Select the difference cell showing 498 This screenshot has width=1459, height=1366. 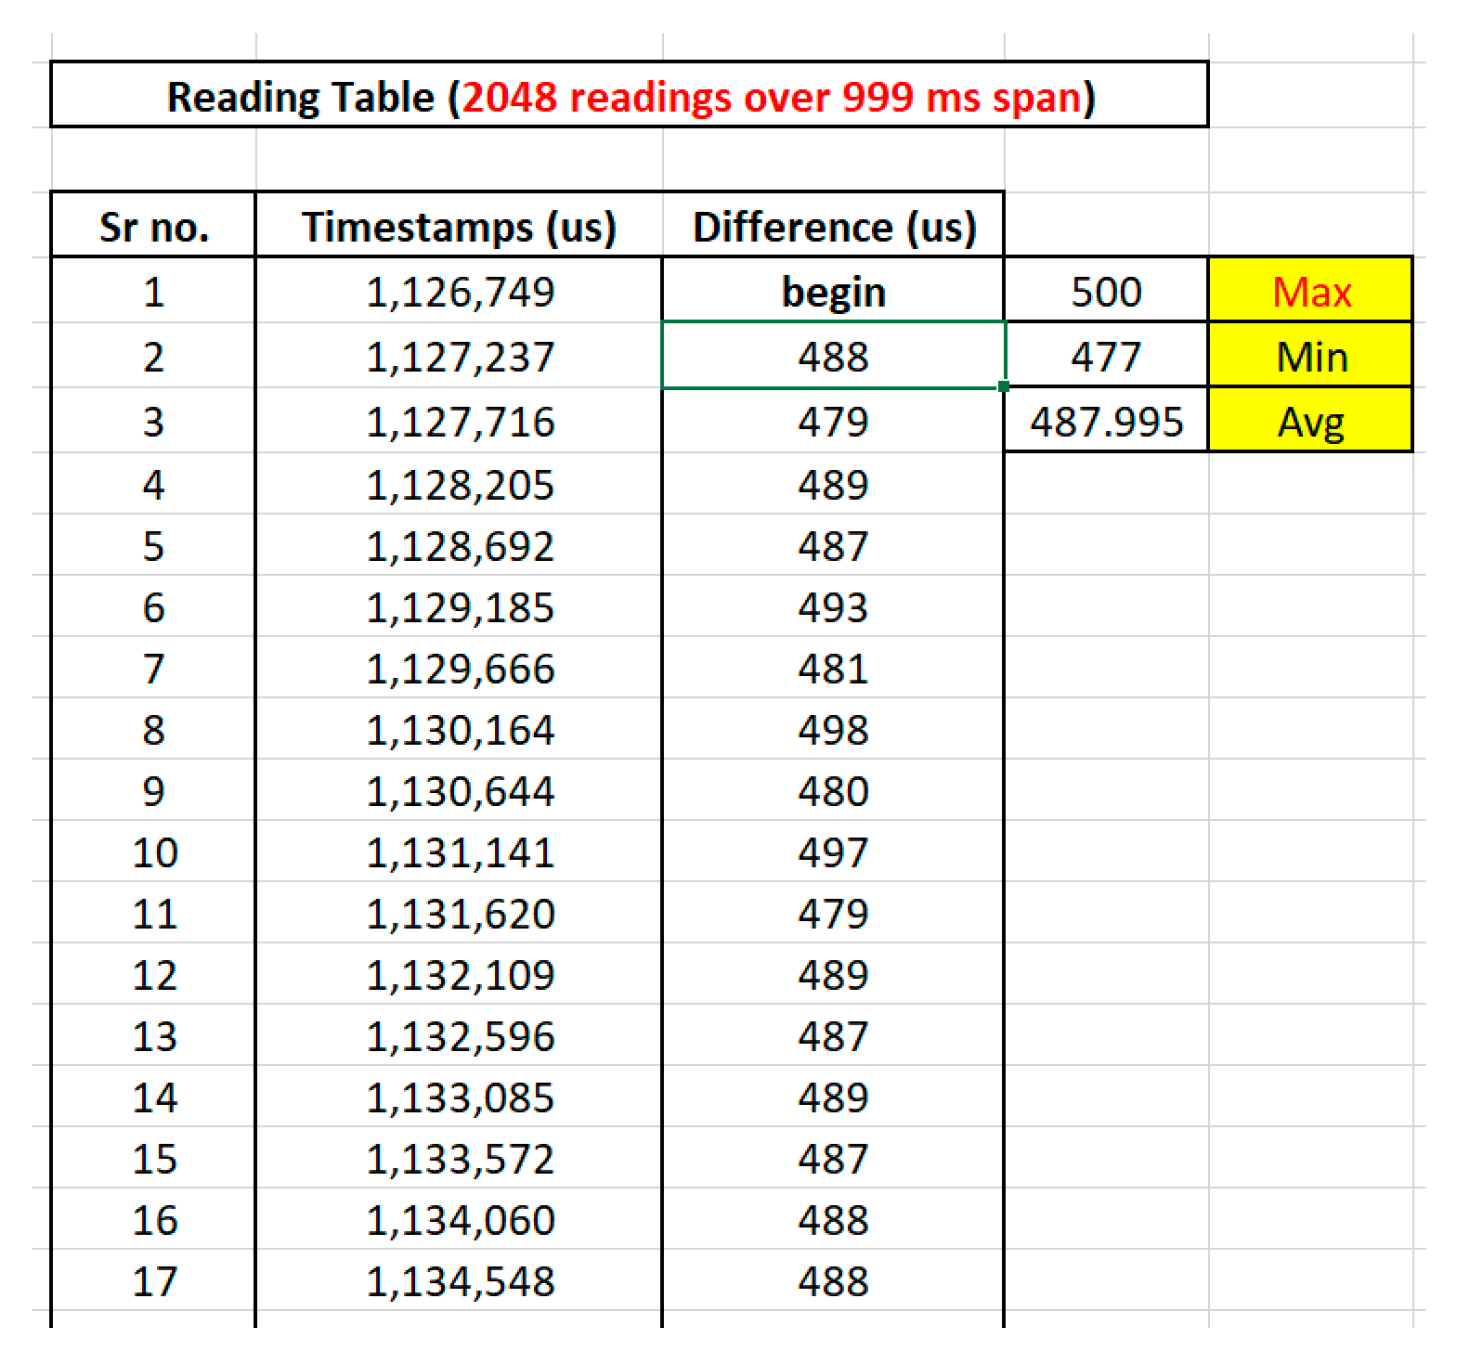tap(833, 730)
